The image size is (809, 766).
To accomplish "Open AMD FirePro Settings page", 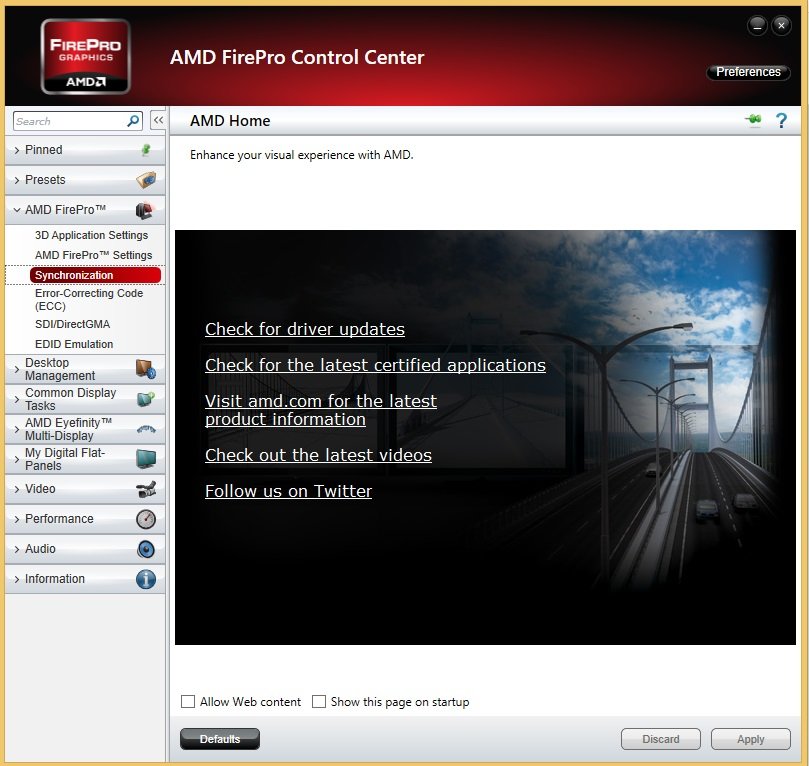I will pos(93,255).
